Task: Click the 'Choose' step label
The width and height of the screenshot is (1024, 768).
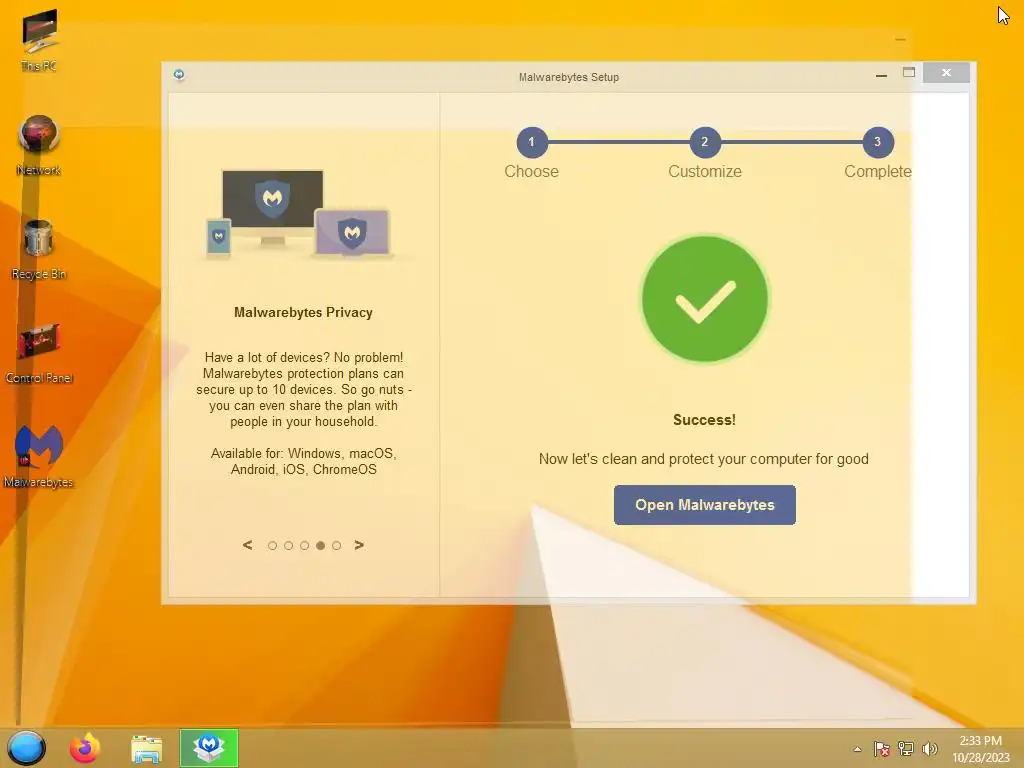Action: click(532, 171)
